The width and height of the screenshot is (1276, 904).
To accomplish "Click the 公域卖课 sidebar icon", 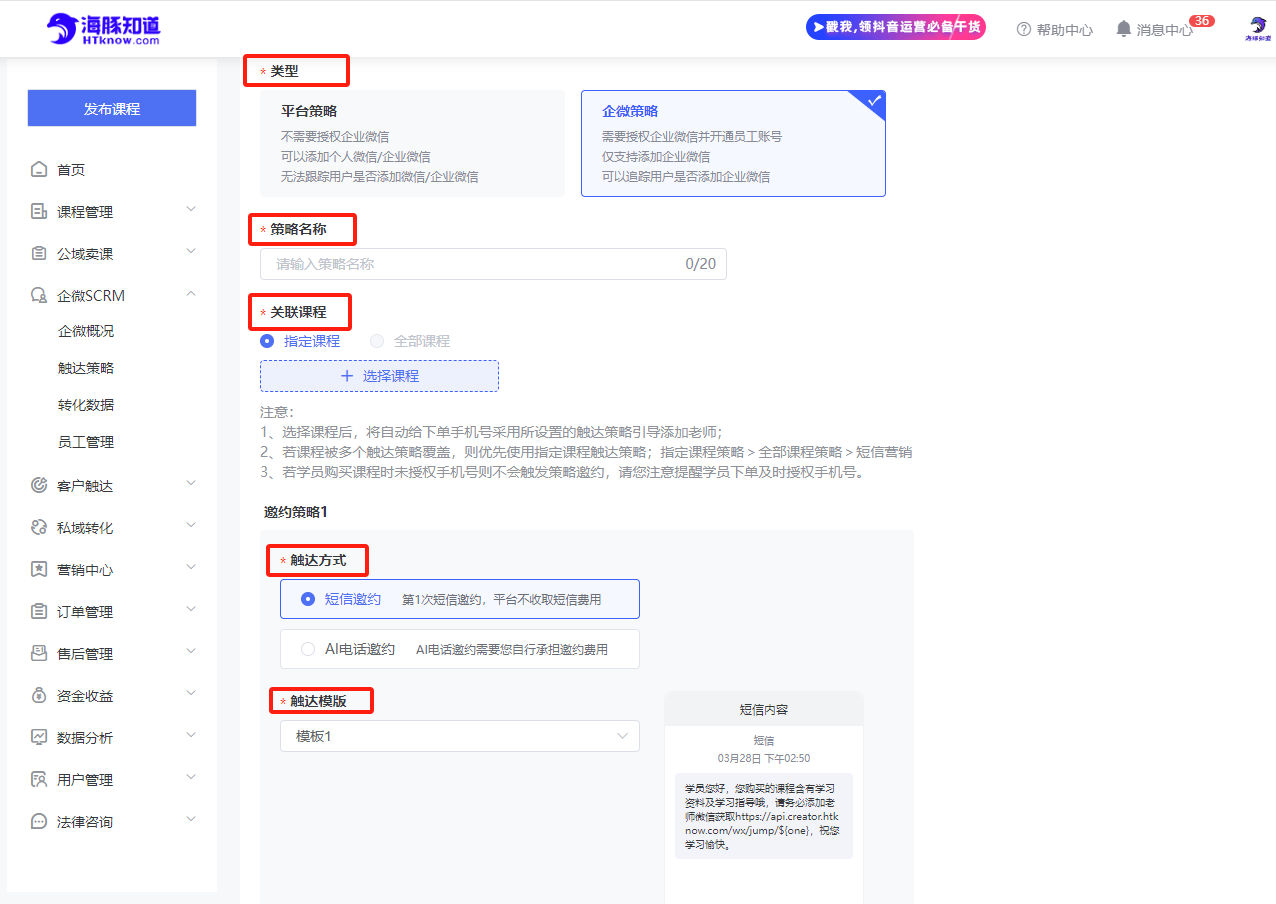I will click(39, 254).
